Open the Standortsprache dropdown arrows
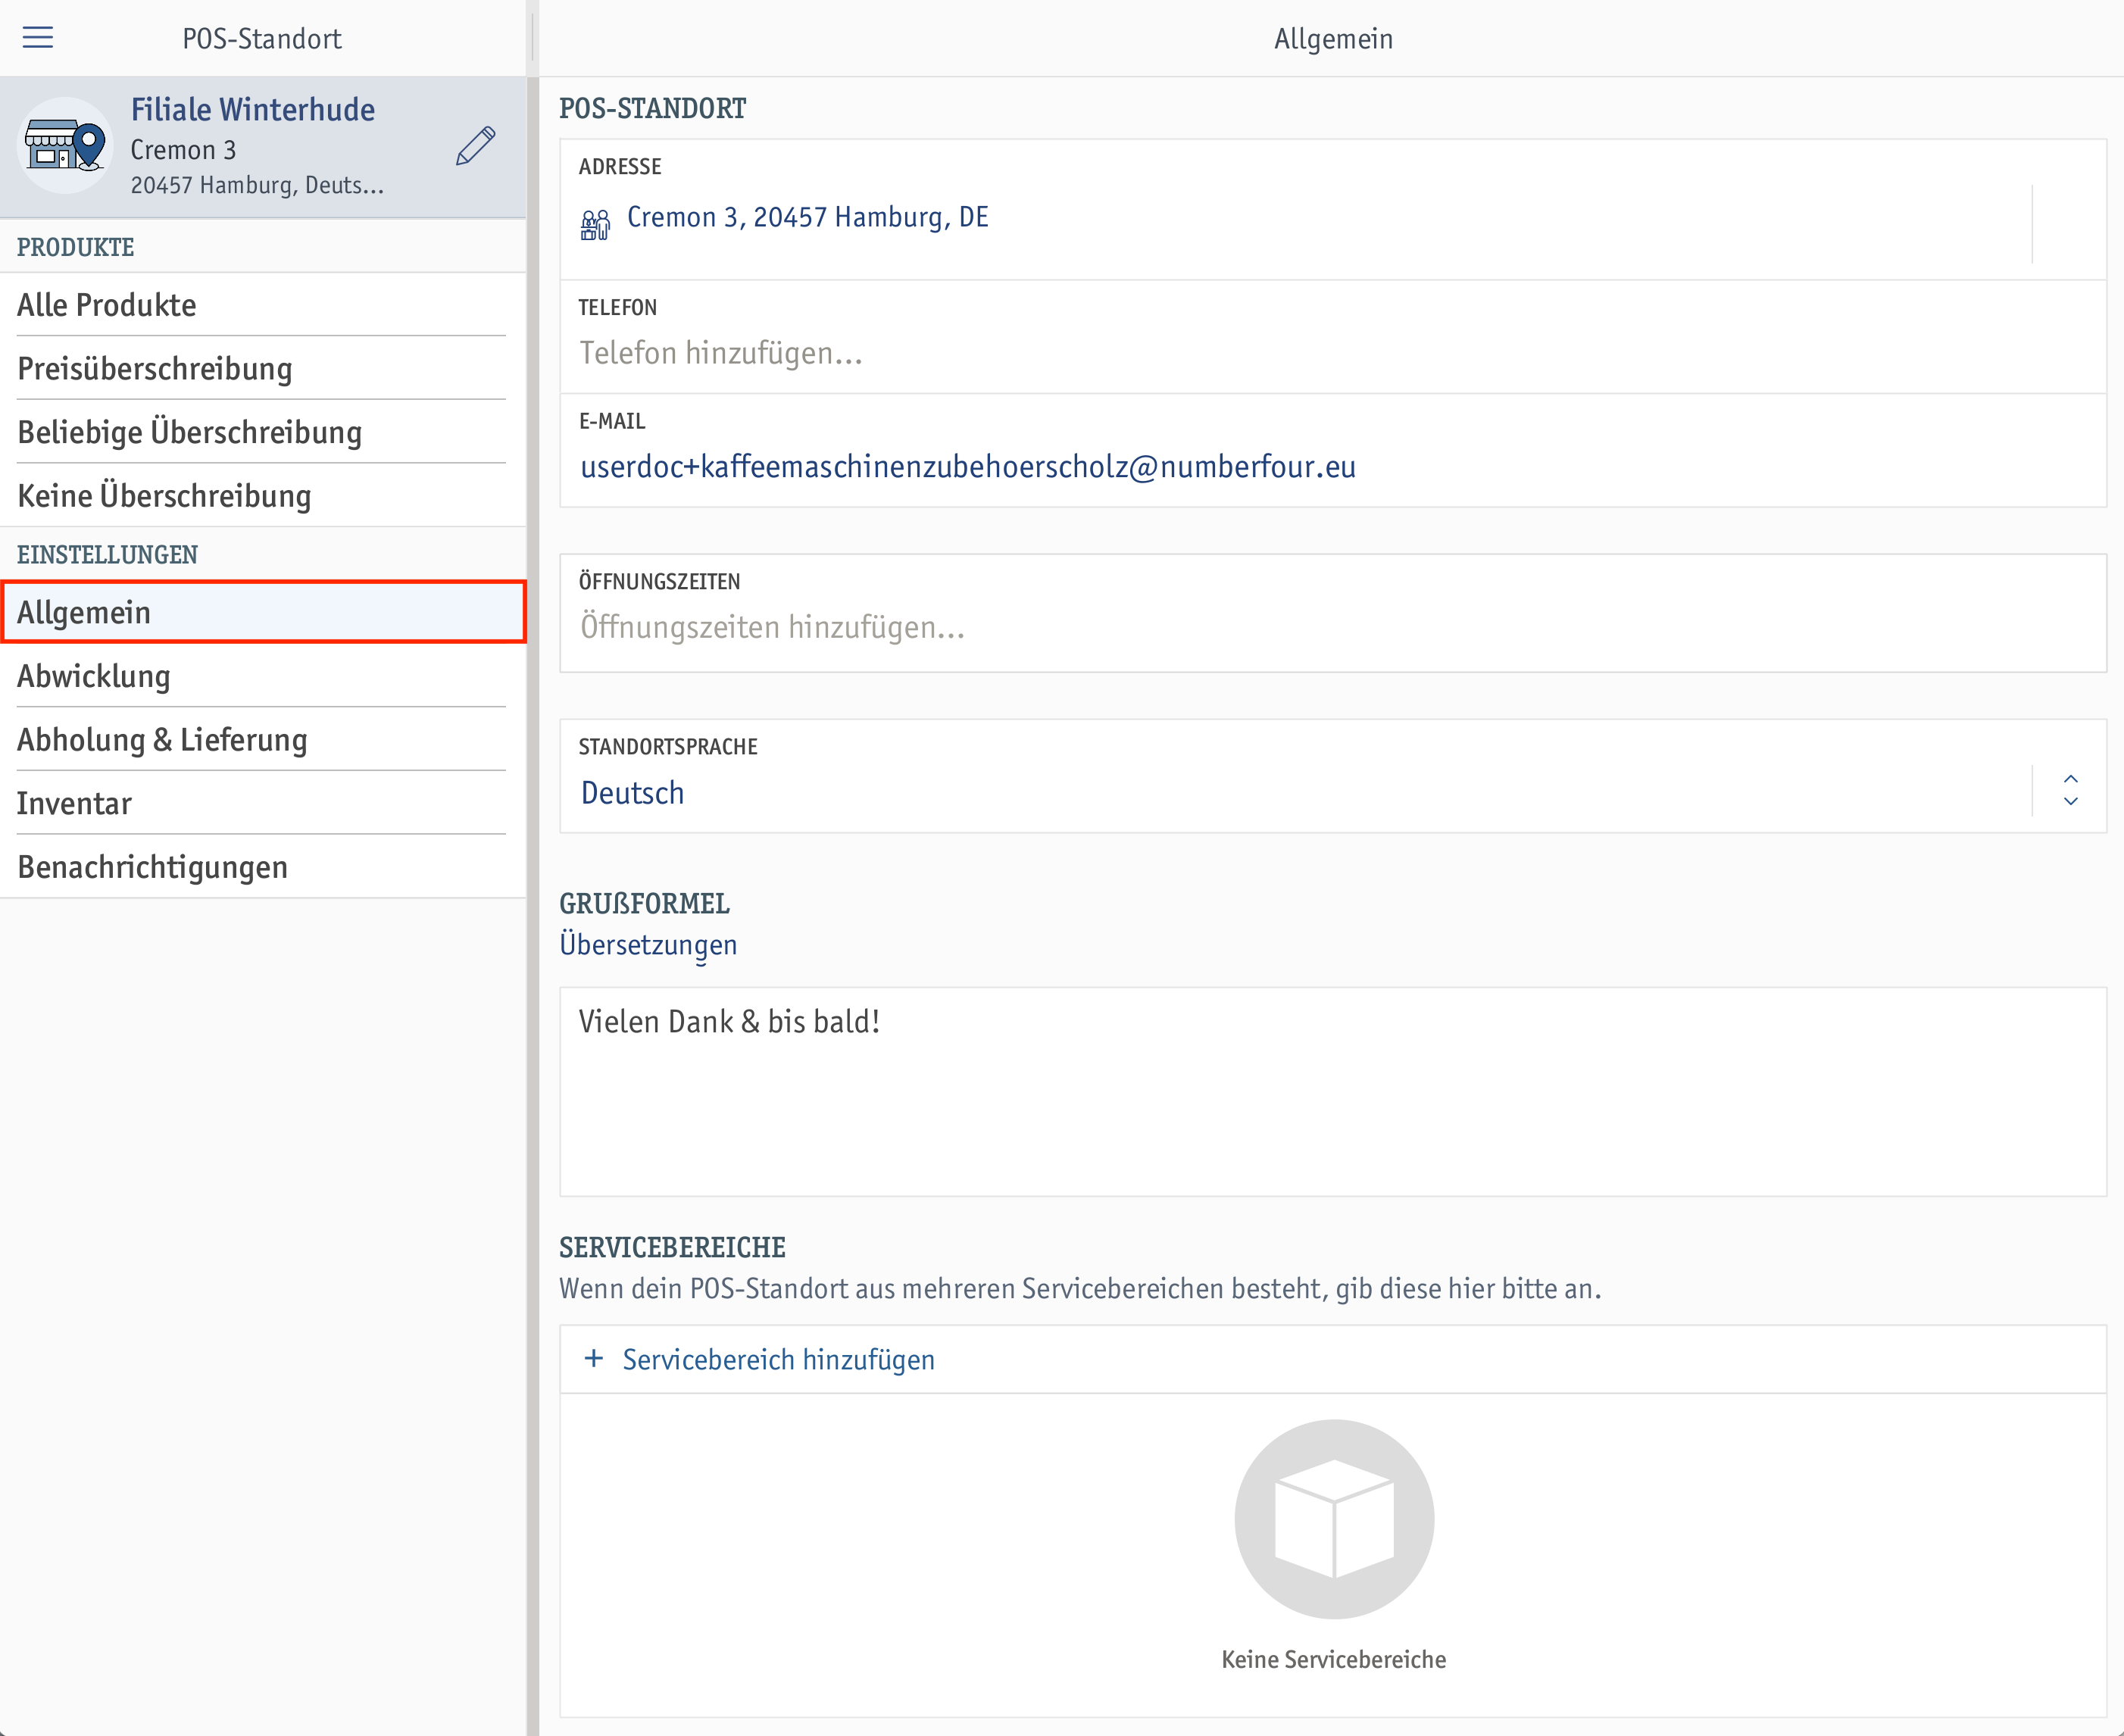2124x1736 pixels. 2070,790
